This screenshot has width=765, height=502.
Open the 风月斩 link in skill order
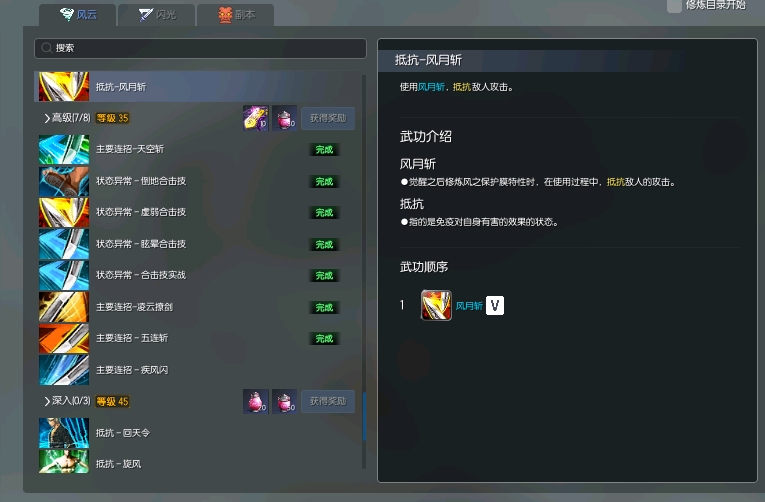coord(469,306)
